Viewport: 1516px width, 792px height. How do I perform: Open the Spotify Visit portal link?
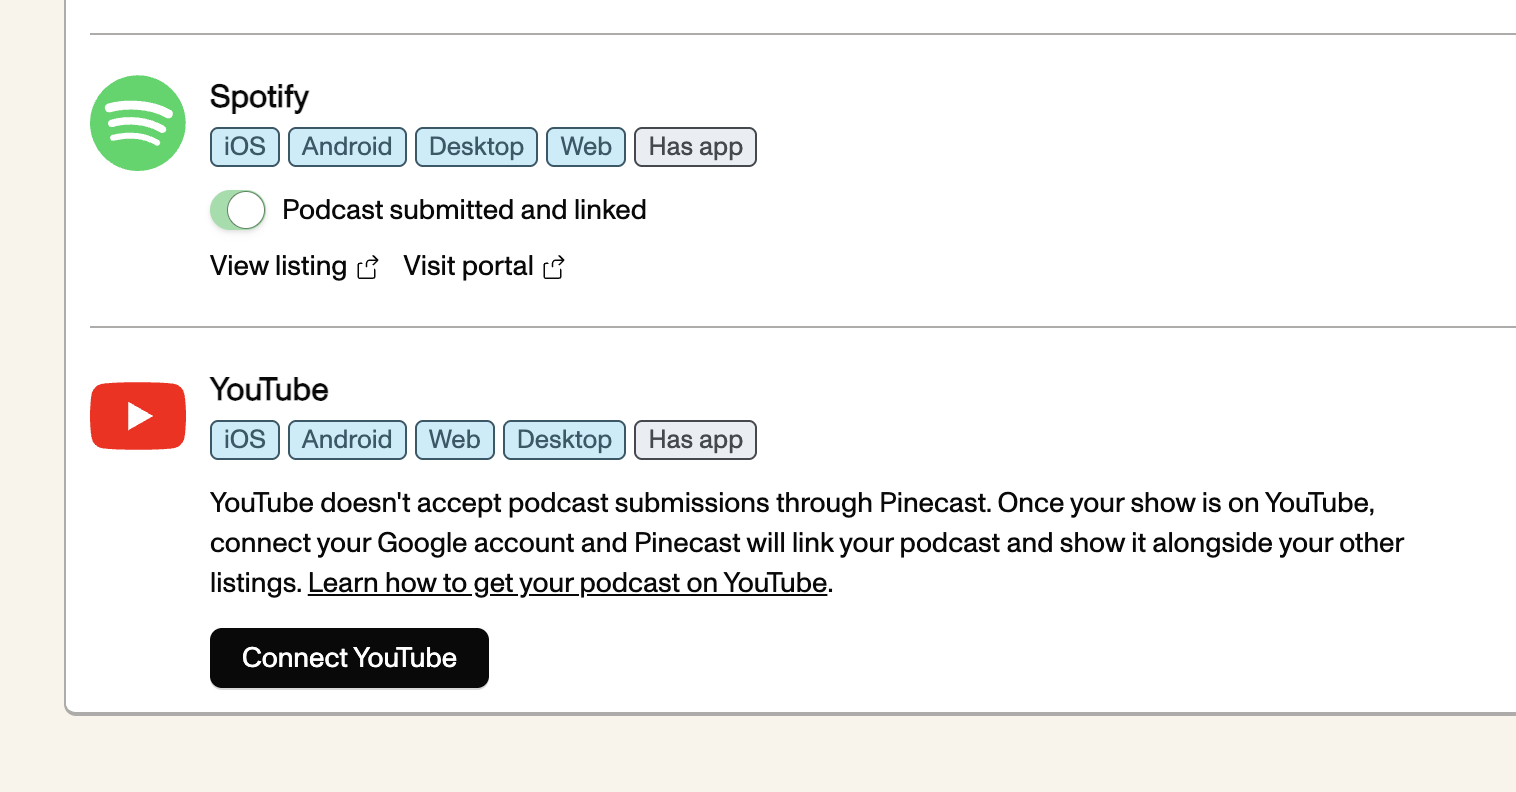(x=484, y=266)
